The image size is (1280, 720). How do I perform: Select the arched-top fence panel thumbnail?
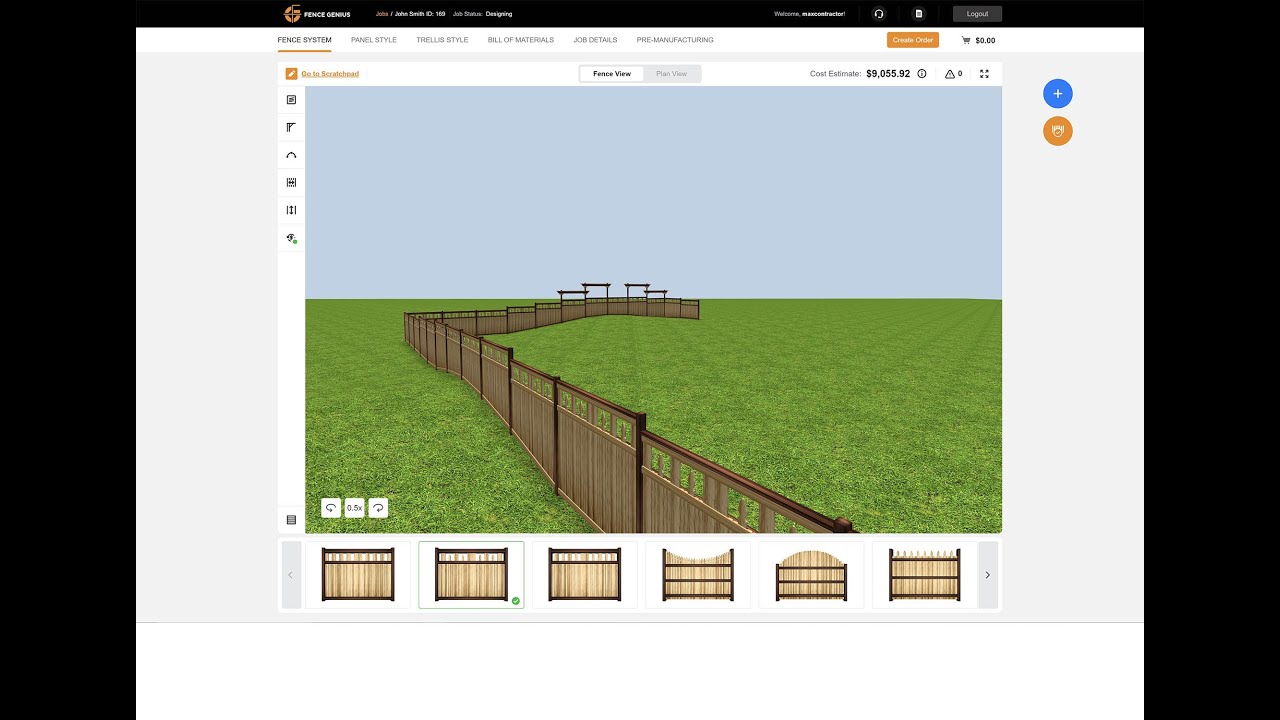(812, 575)
